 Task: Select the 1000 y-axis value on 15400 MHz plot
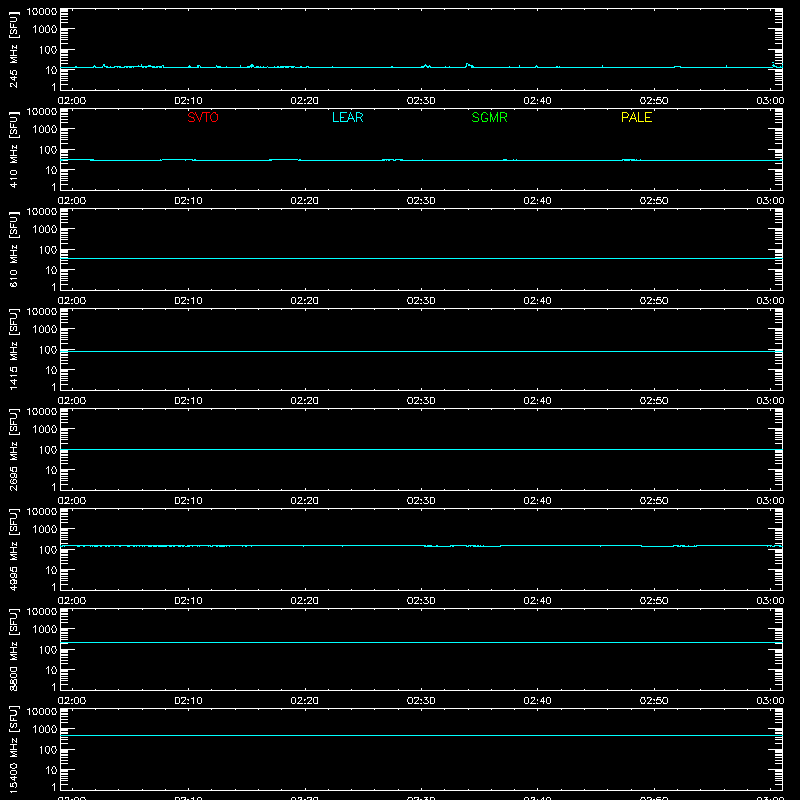pos(45,729)
